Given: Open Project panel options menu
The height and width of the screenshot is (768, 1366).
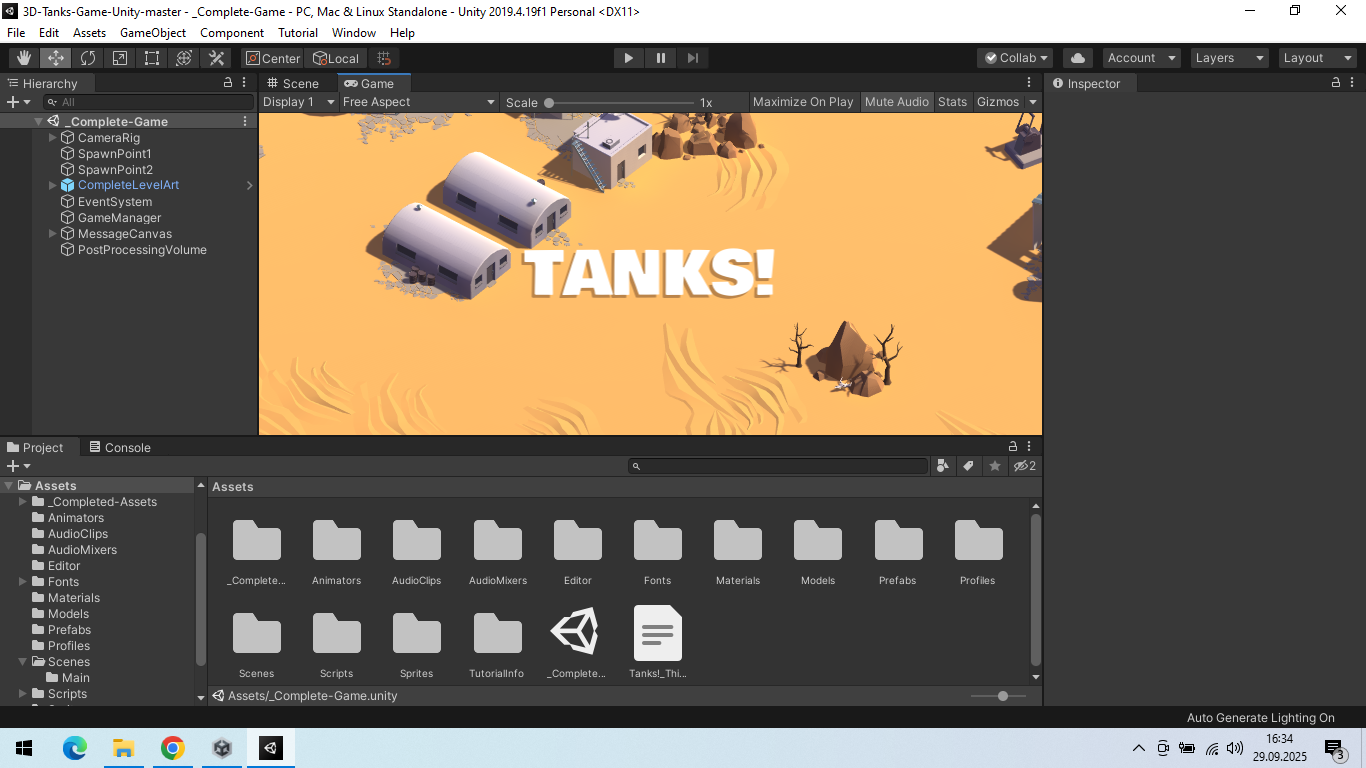Looking at the screenshot, I should coord(1029,447).
